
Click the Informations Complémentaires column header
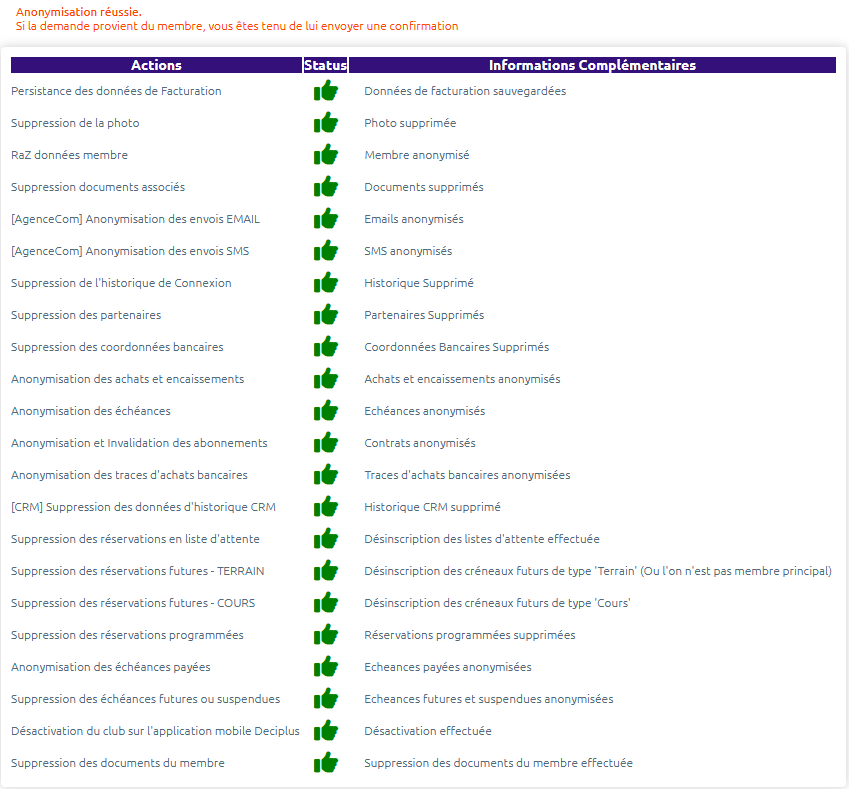(x=592, y=65)
